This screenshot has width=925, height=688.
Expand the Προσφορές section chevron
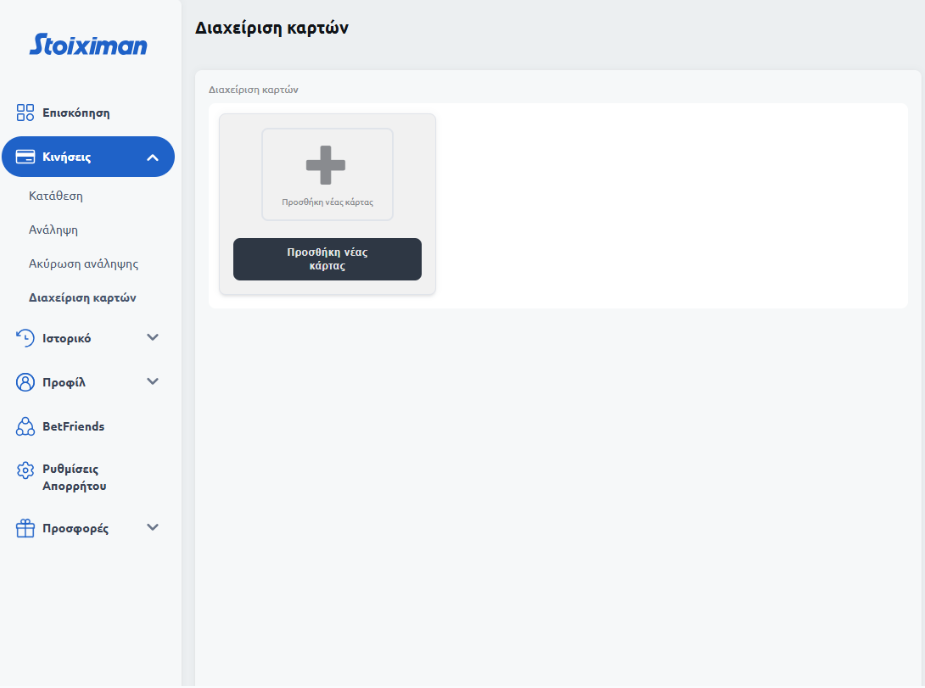click(153, 528)
